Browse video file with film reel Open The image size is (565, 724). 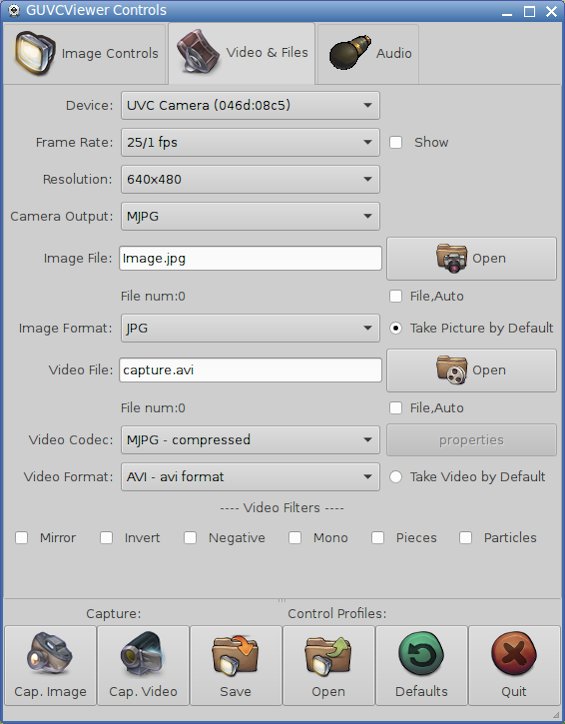pyautogui.click(x=471, y=370)
